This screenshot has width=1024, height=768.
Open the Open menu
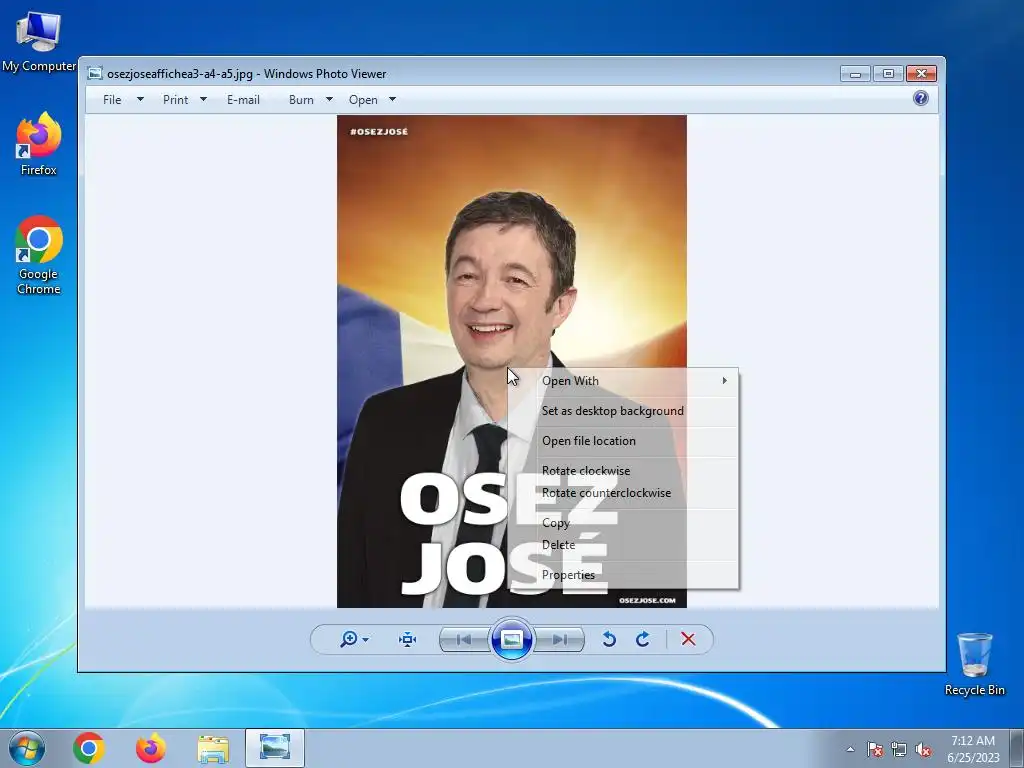(363, 100)
